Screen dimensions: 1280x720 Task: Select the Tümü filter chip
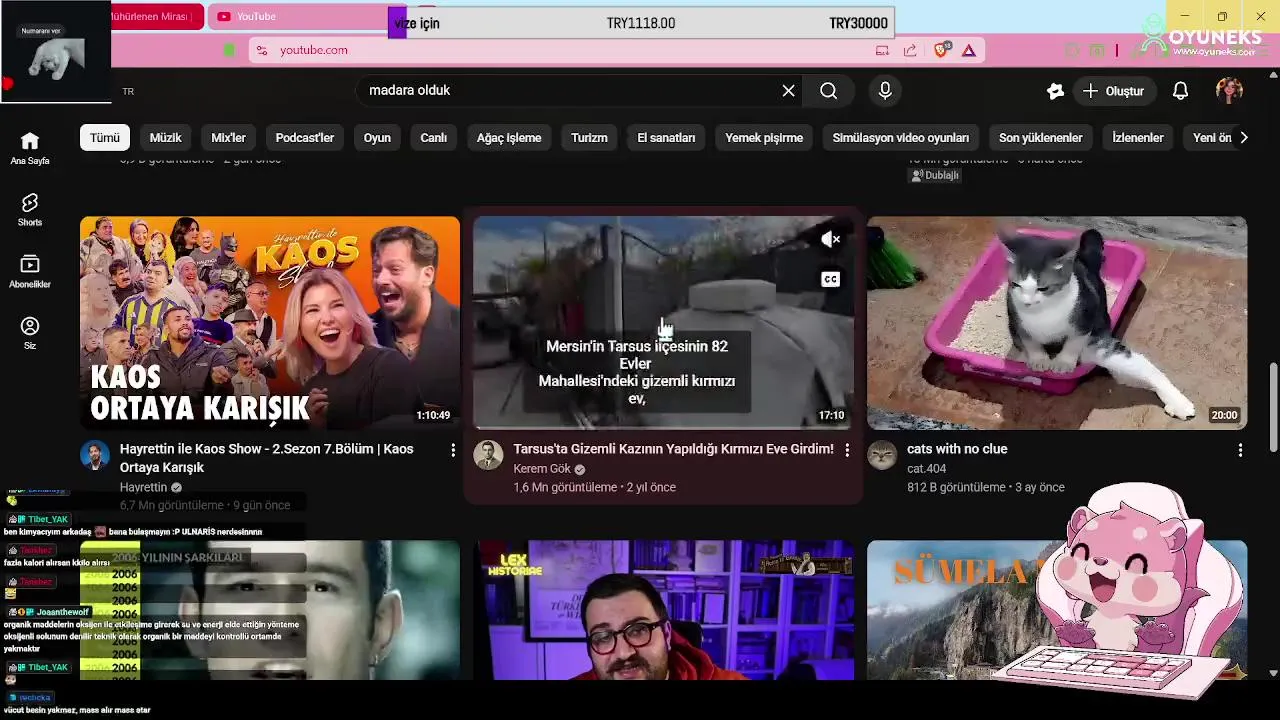click(105, 138)
